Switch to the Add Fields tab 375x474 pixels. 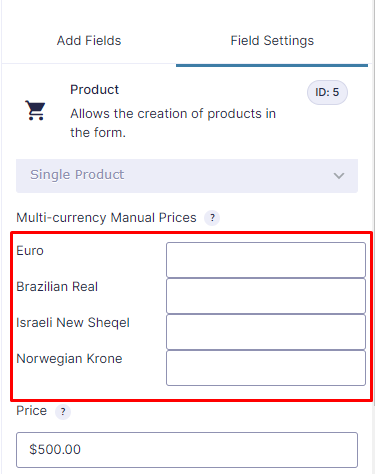pyautogui.click(x=89, y=41)
